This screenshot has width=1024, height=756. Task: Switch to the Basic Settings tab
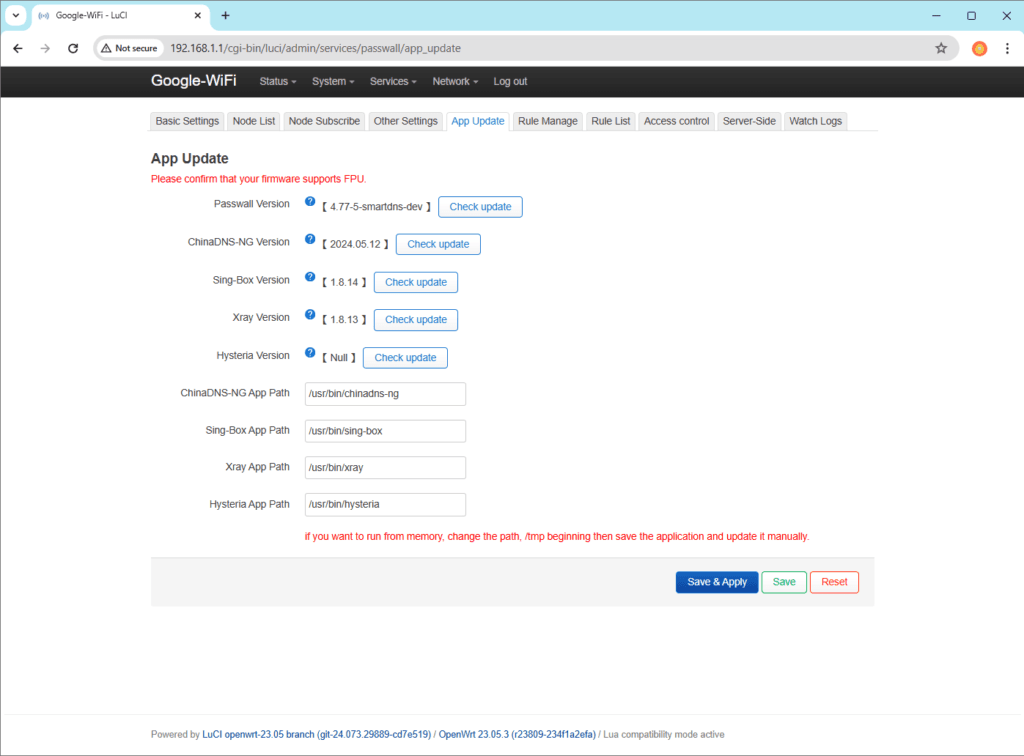(187, 121)
